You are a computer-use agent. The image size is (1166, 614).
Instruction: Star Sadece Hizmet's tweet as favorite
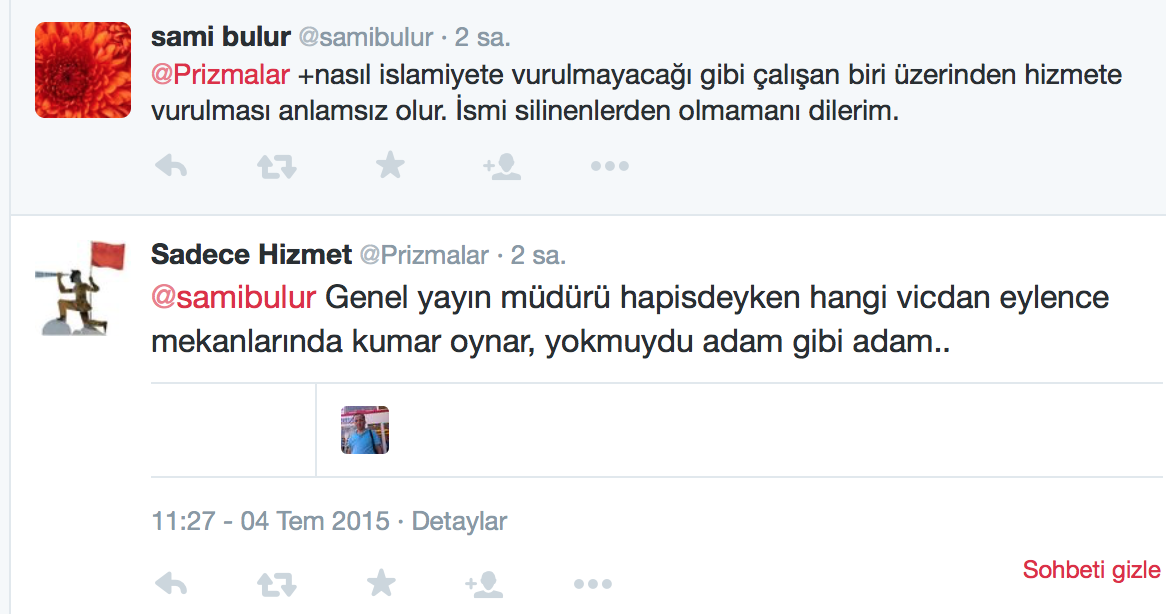[380, 582]
